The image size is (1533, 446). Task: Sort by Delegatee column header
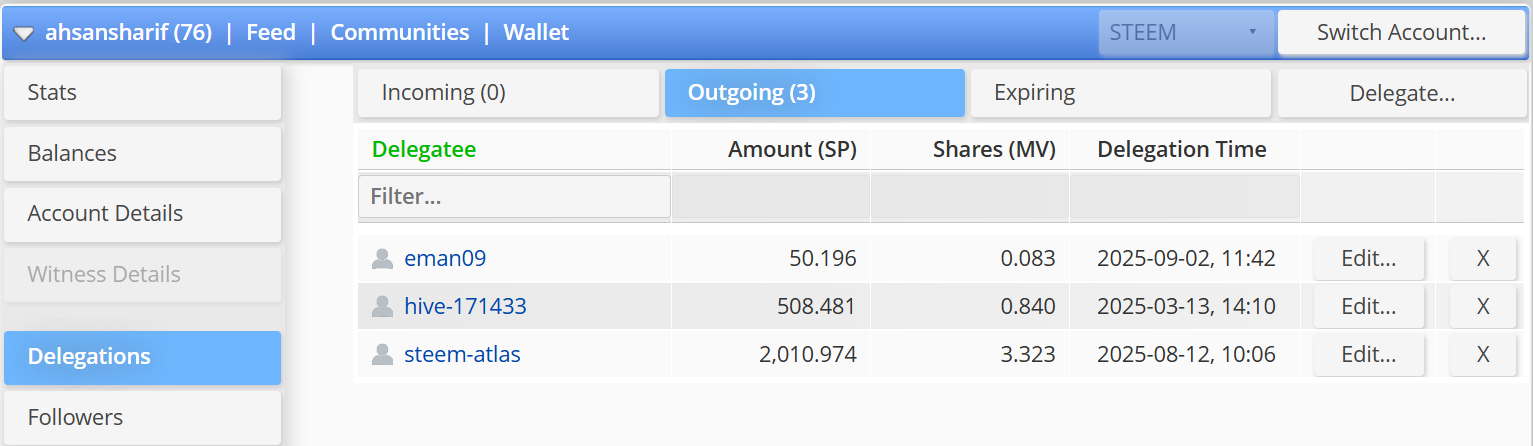pos(424,149)
